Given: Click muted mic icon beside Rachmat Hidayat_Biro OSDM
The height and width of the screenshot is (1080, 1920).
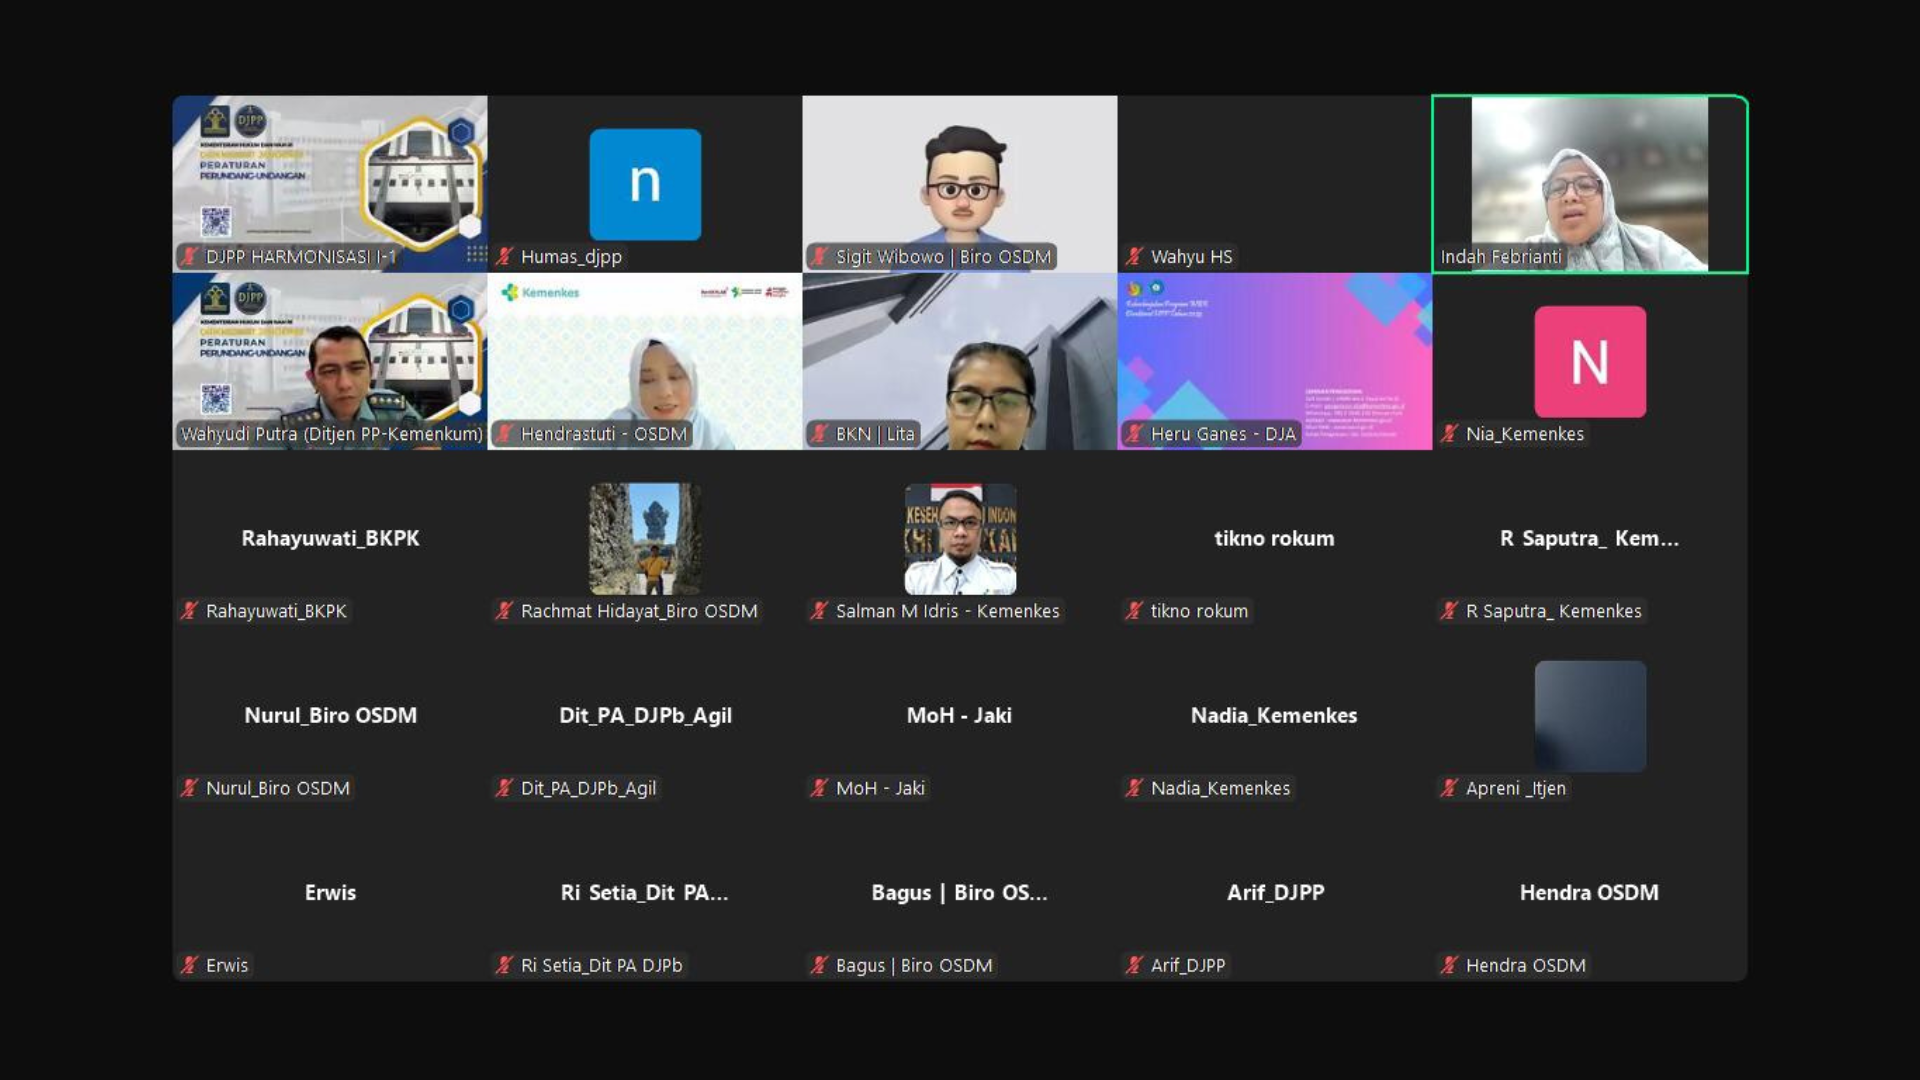Looking at the screenshot, I should 504,611.
